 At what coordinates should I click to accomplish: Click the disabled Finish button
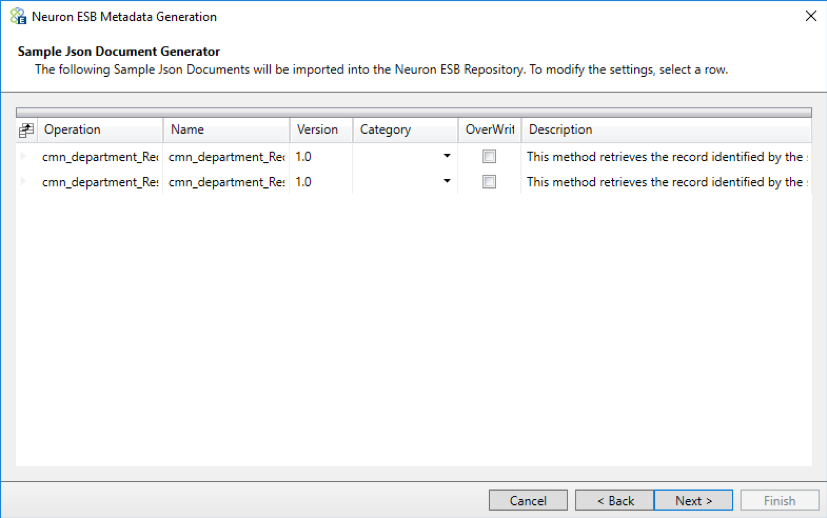[780, 501]
